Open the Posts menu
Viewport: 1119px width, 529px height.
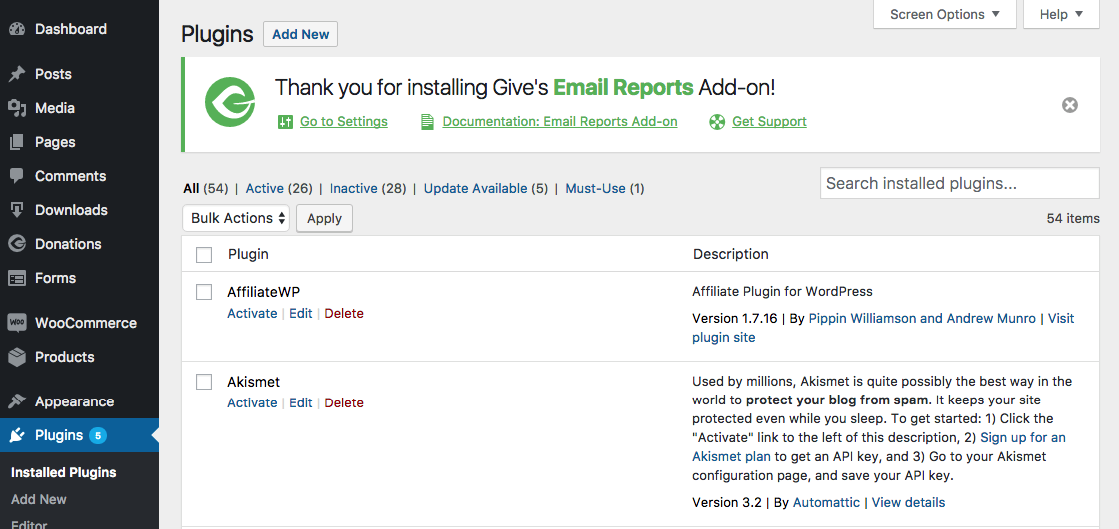pyautogui.click(x=53, y=74)
